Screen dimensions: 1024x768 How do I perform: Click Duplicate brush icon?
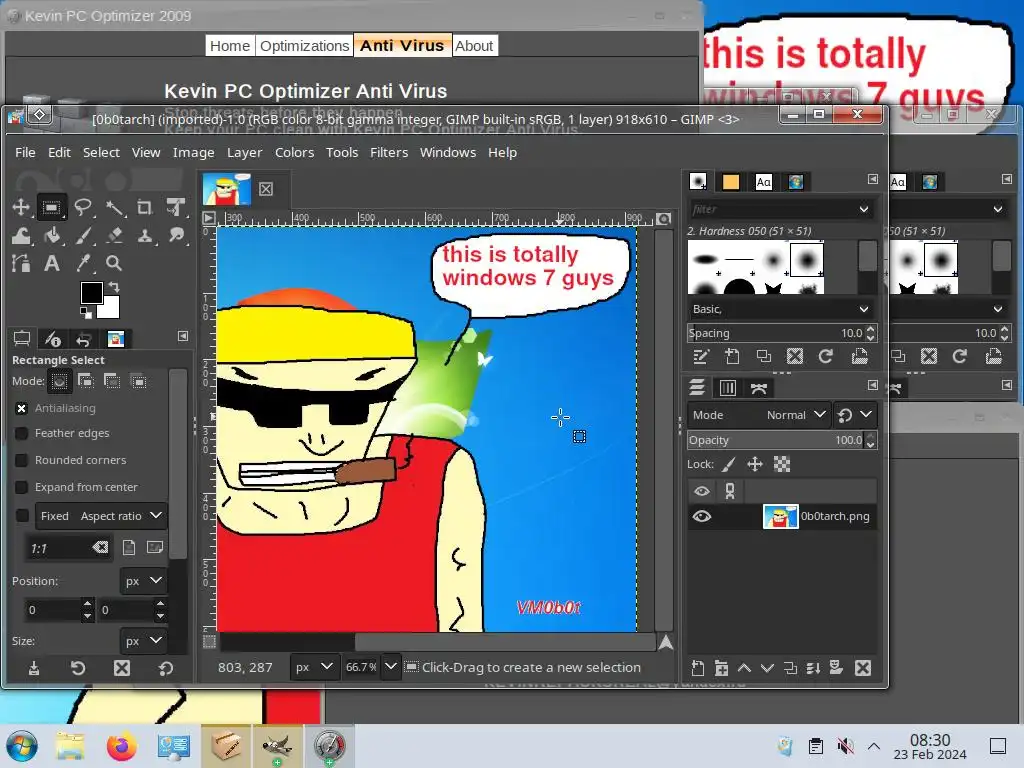pyautogui.click(x=763, y=357)
